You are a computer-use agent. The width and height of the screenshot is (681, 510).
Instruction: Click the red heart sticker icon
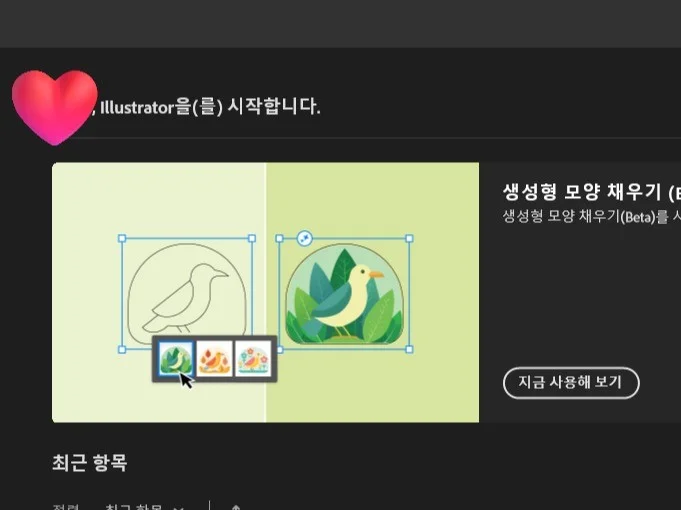click(x=54, y=107)
